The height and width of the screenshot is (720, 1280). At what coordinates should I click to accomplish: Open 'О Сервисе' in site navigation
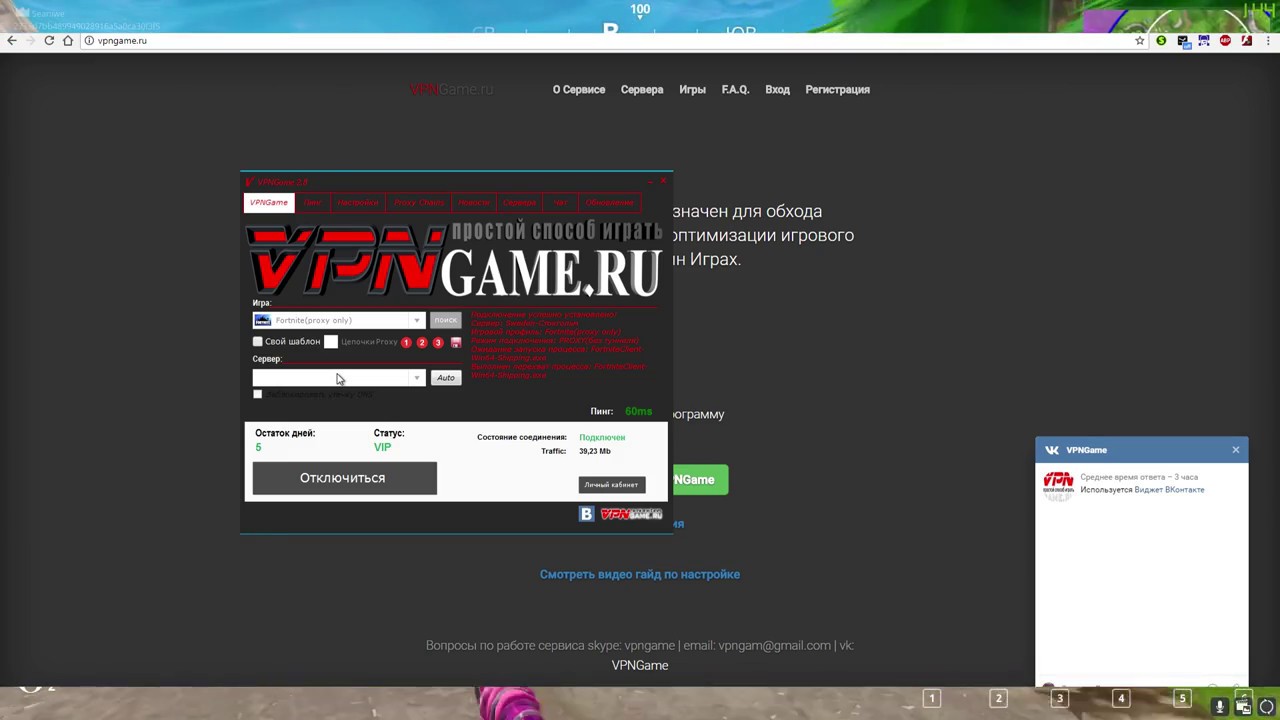pyautogui.click(x=579, y=90)
